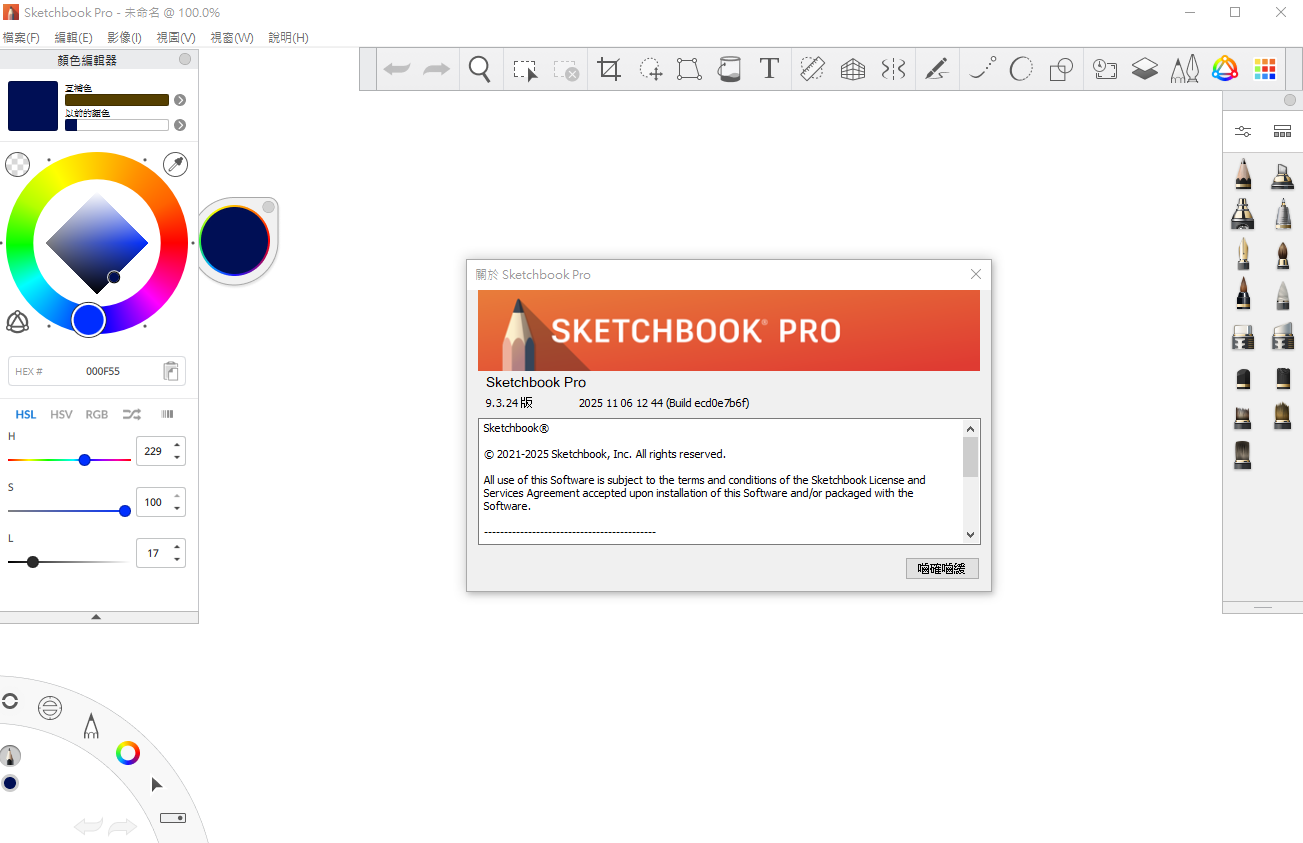Viewport: 1303px width, 843px height.
Task: Open the Color Editor wheel icon in toolbar
Action: (1225, 68)
